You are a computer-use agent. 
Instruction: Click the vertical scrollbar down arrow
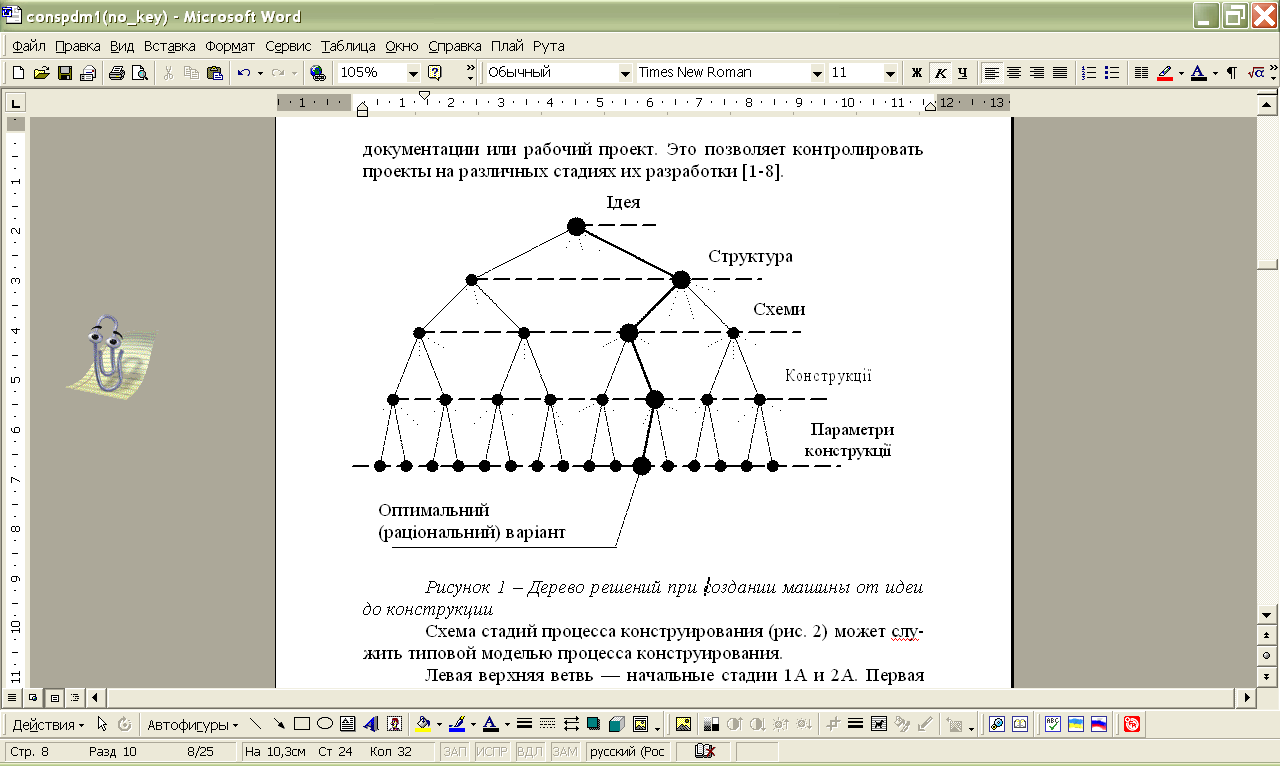(1268, 615)
